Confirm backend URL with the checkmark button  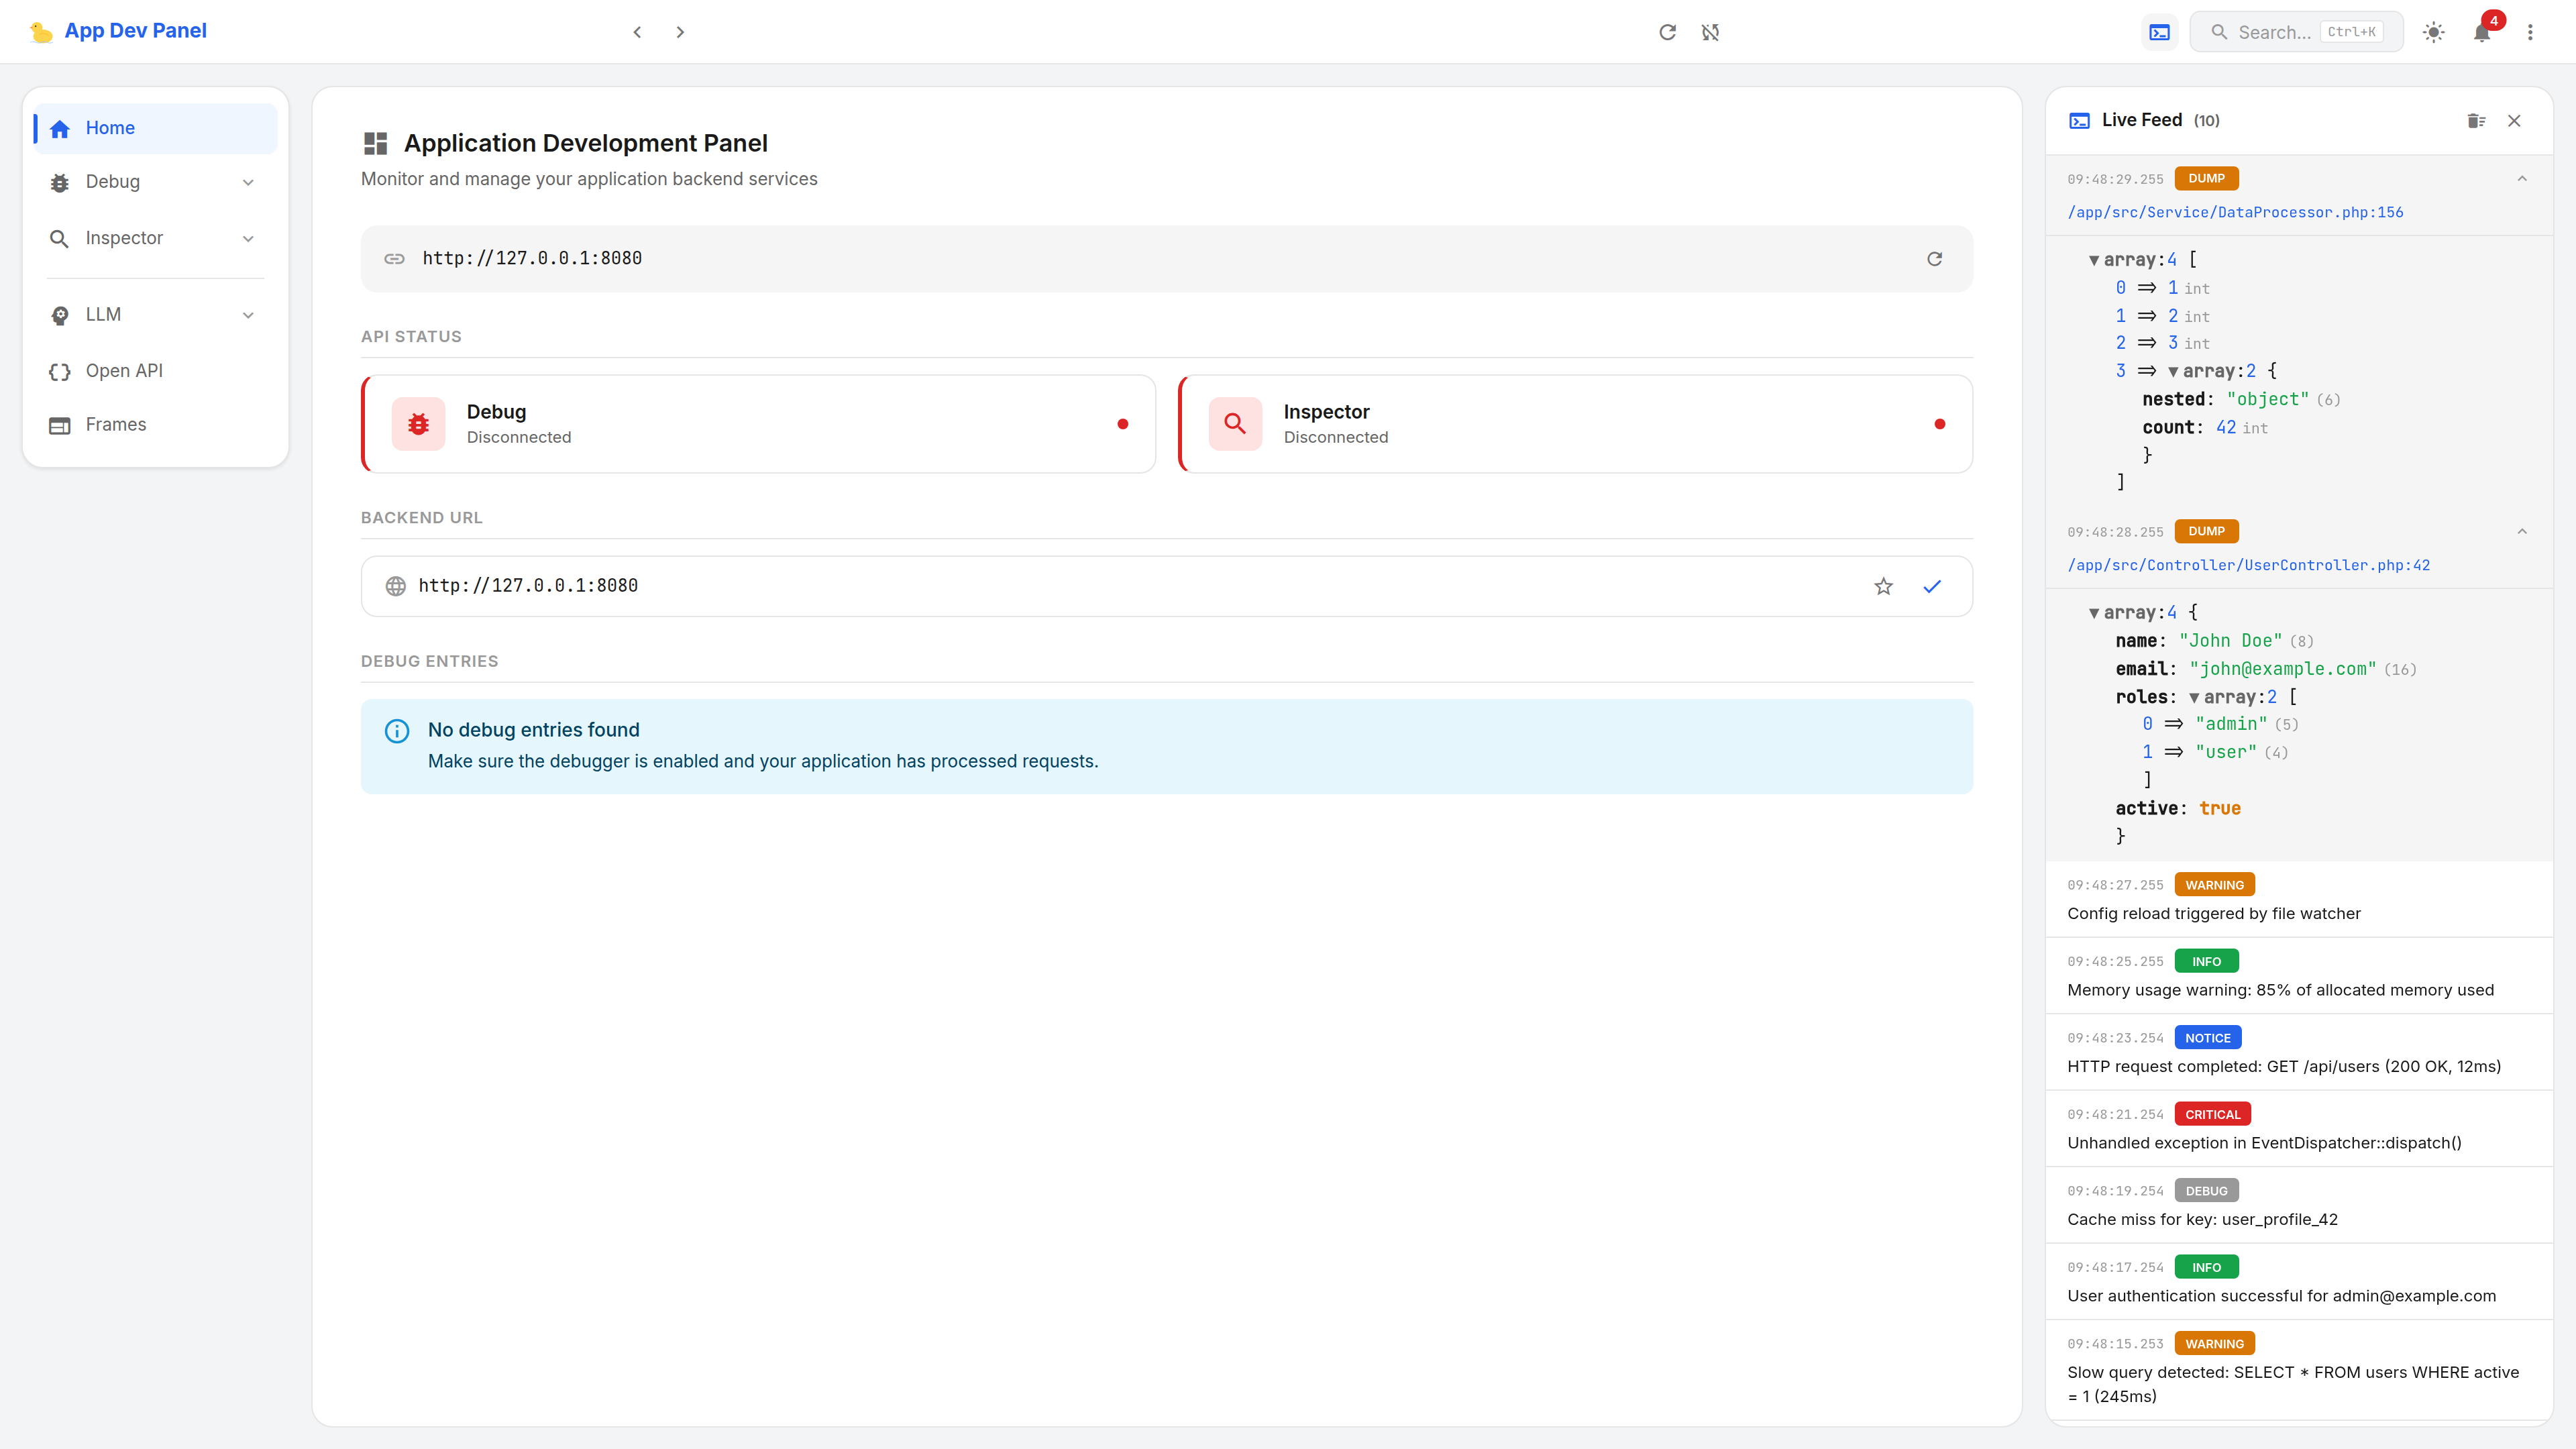click(x=1932, y=586)
